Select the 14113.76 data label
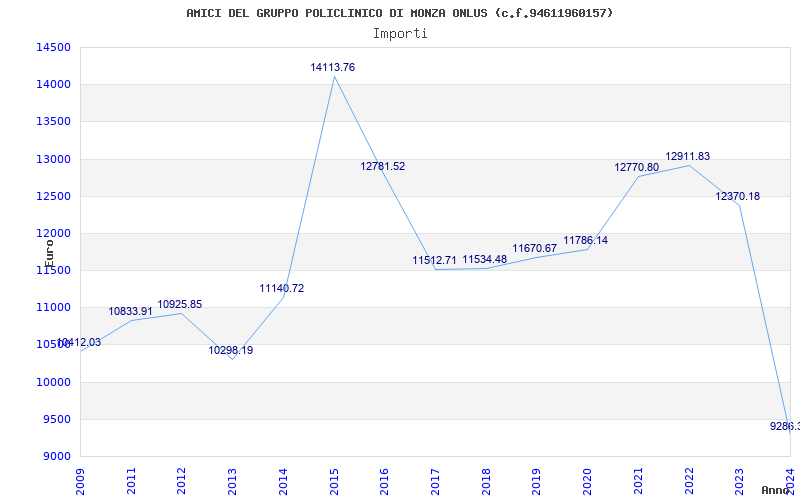This screenshot has width=800, height=500. tap(333, 67)
